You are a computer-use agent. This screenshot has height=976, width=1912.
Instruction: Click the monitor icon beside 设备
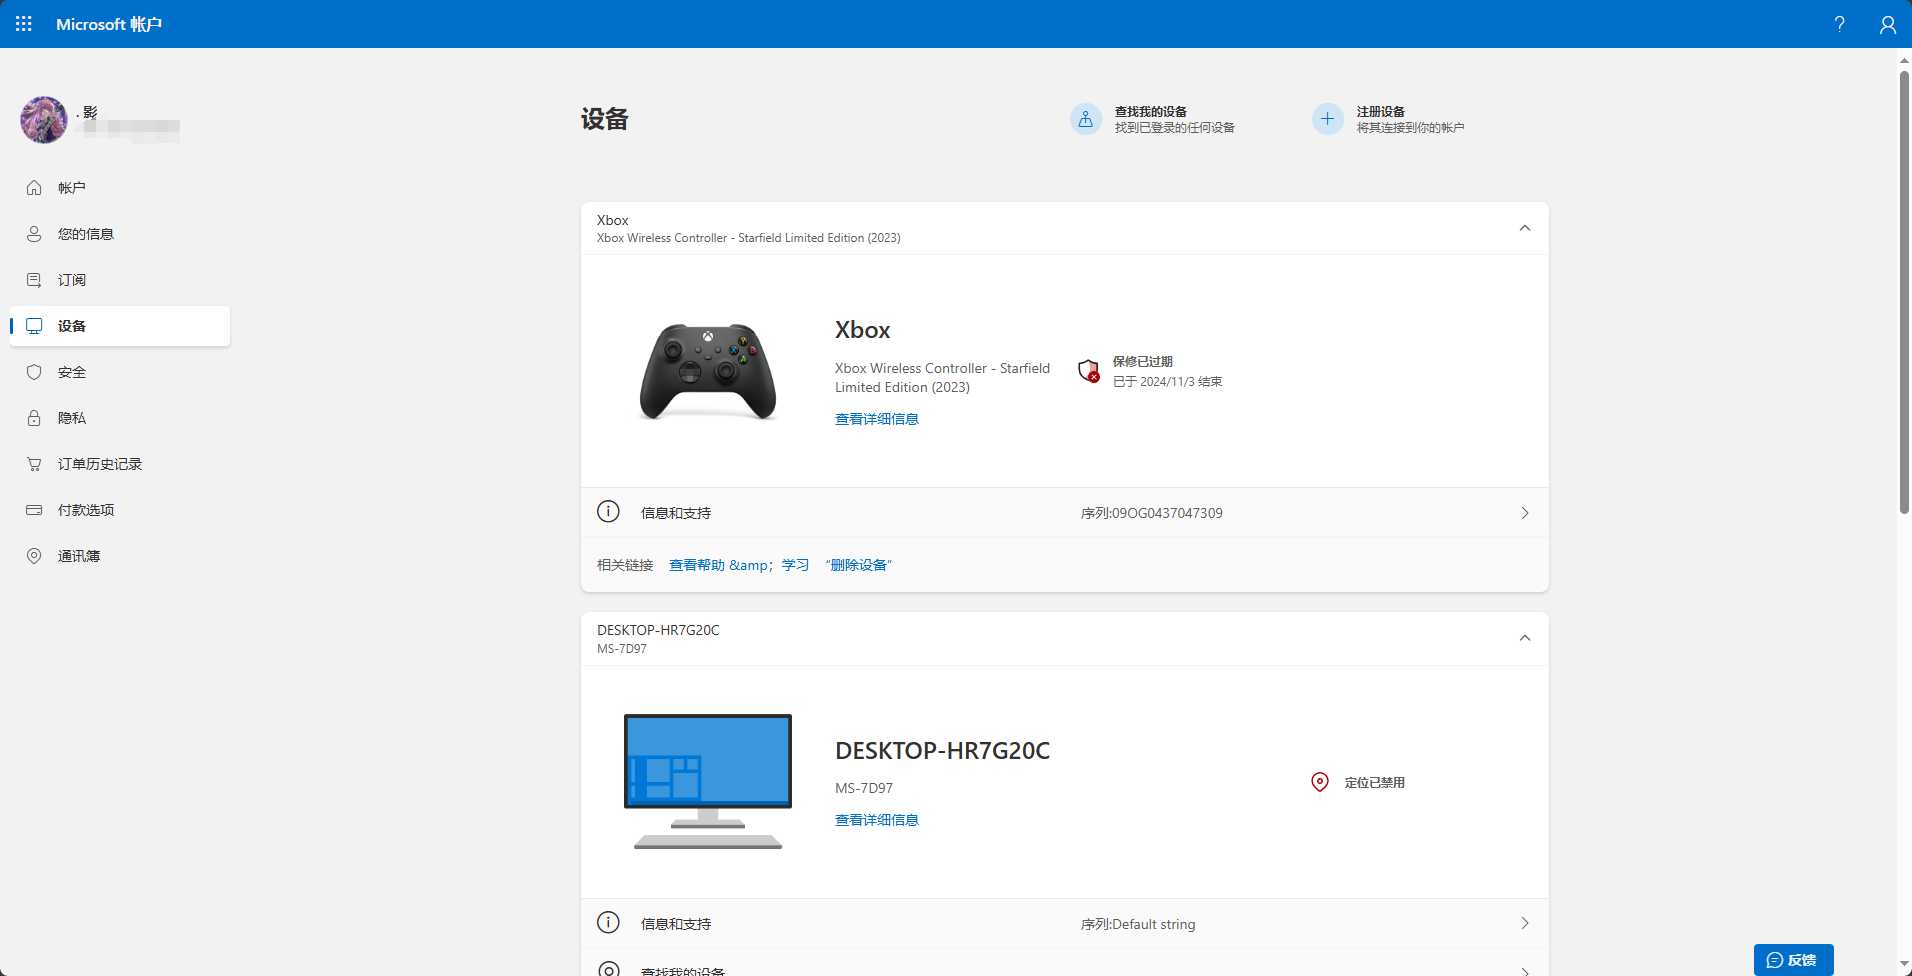click(x=34, y=326)
